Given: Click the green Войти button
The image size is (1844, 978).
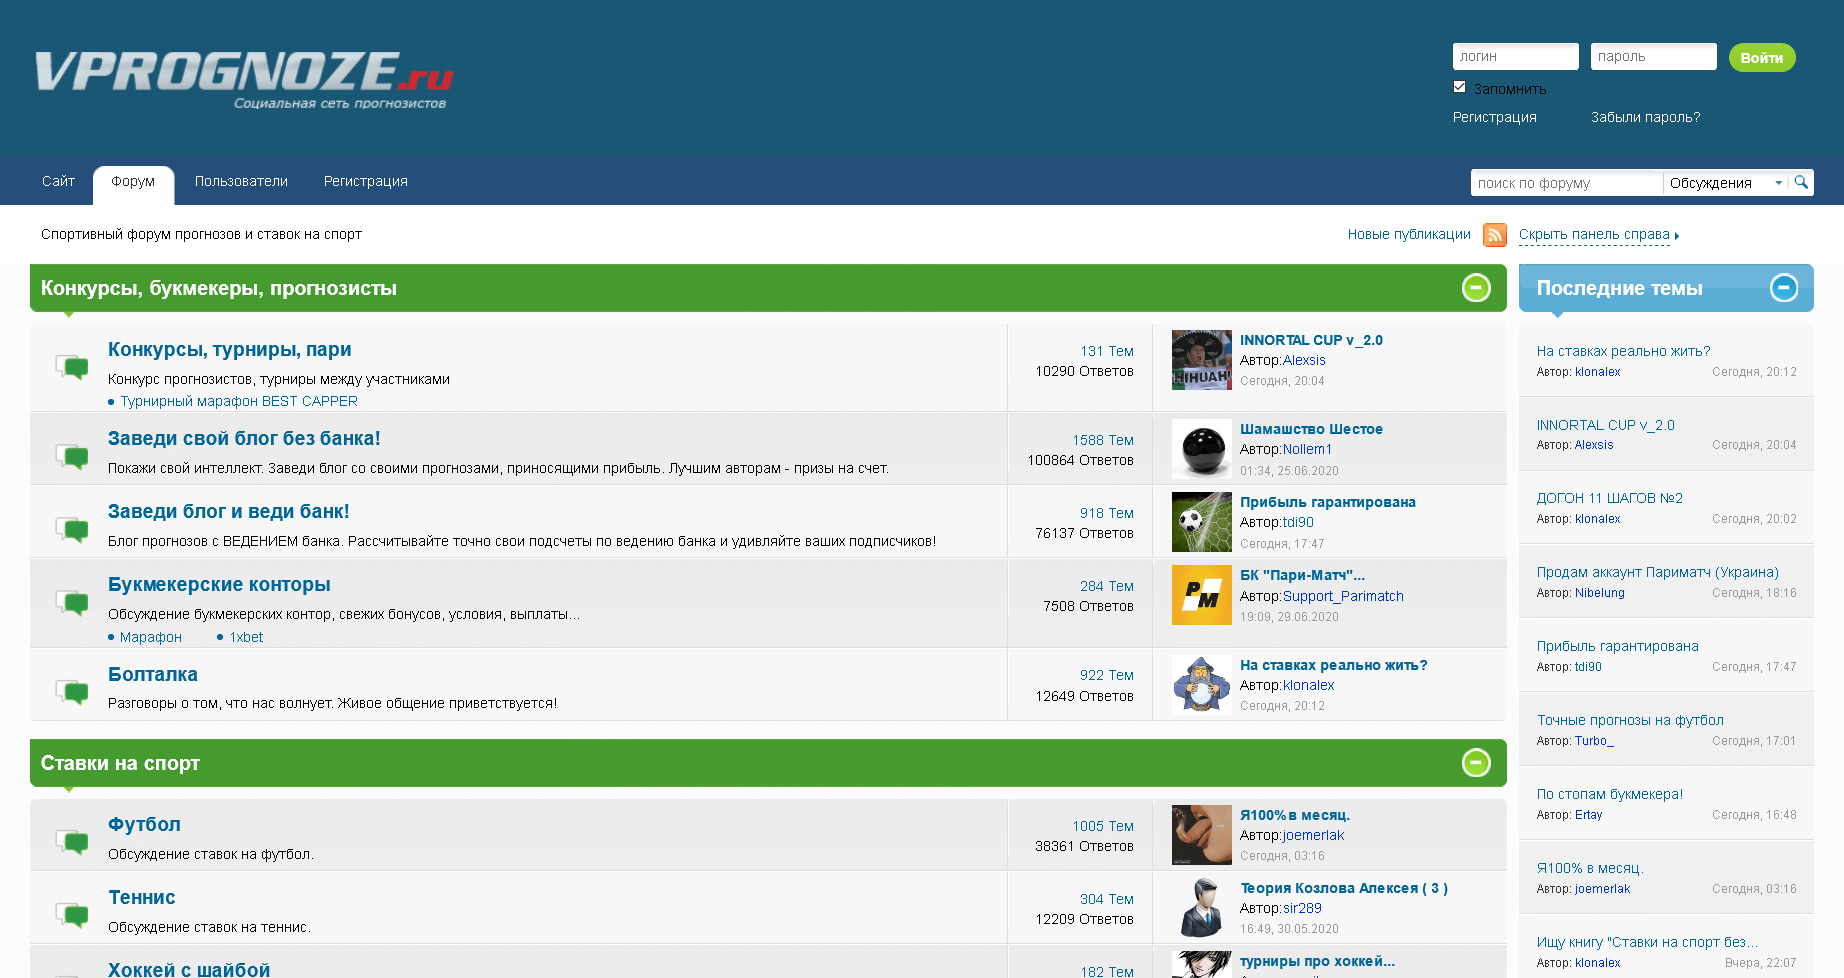Looking at the screenshot, I should [1762, 57].
